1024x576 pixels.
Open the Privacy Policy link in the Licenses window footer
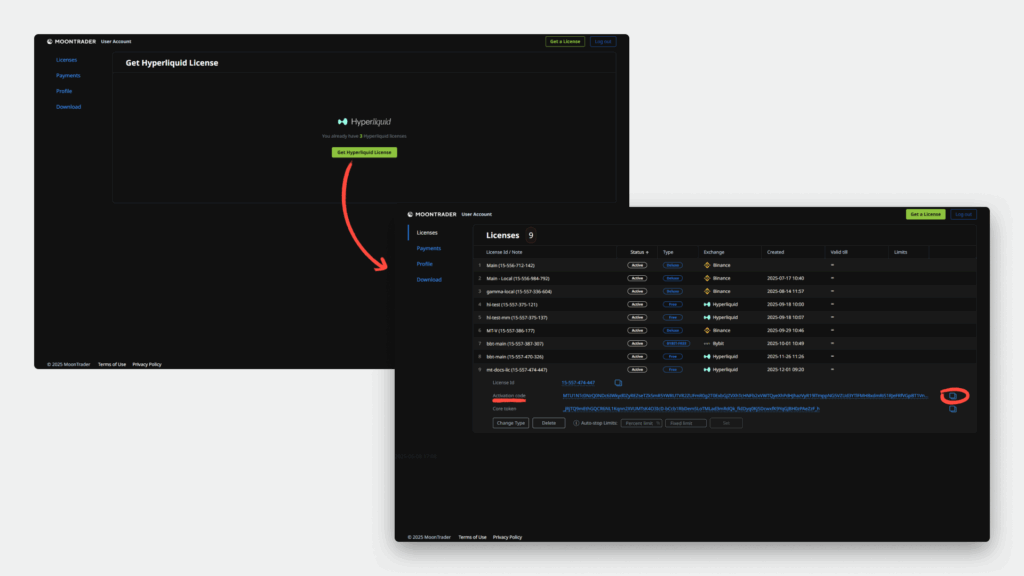point(507,537)
